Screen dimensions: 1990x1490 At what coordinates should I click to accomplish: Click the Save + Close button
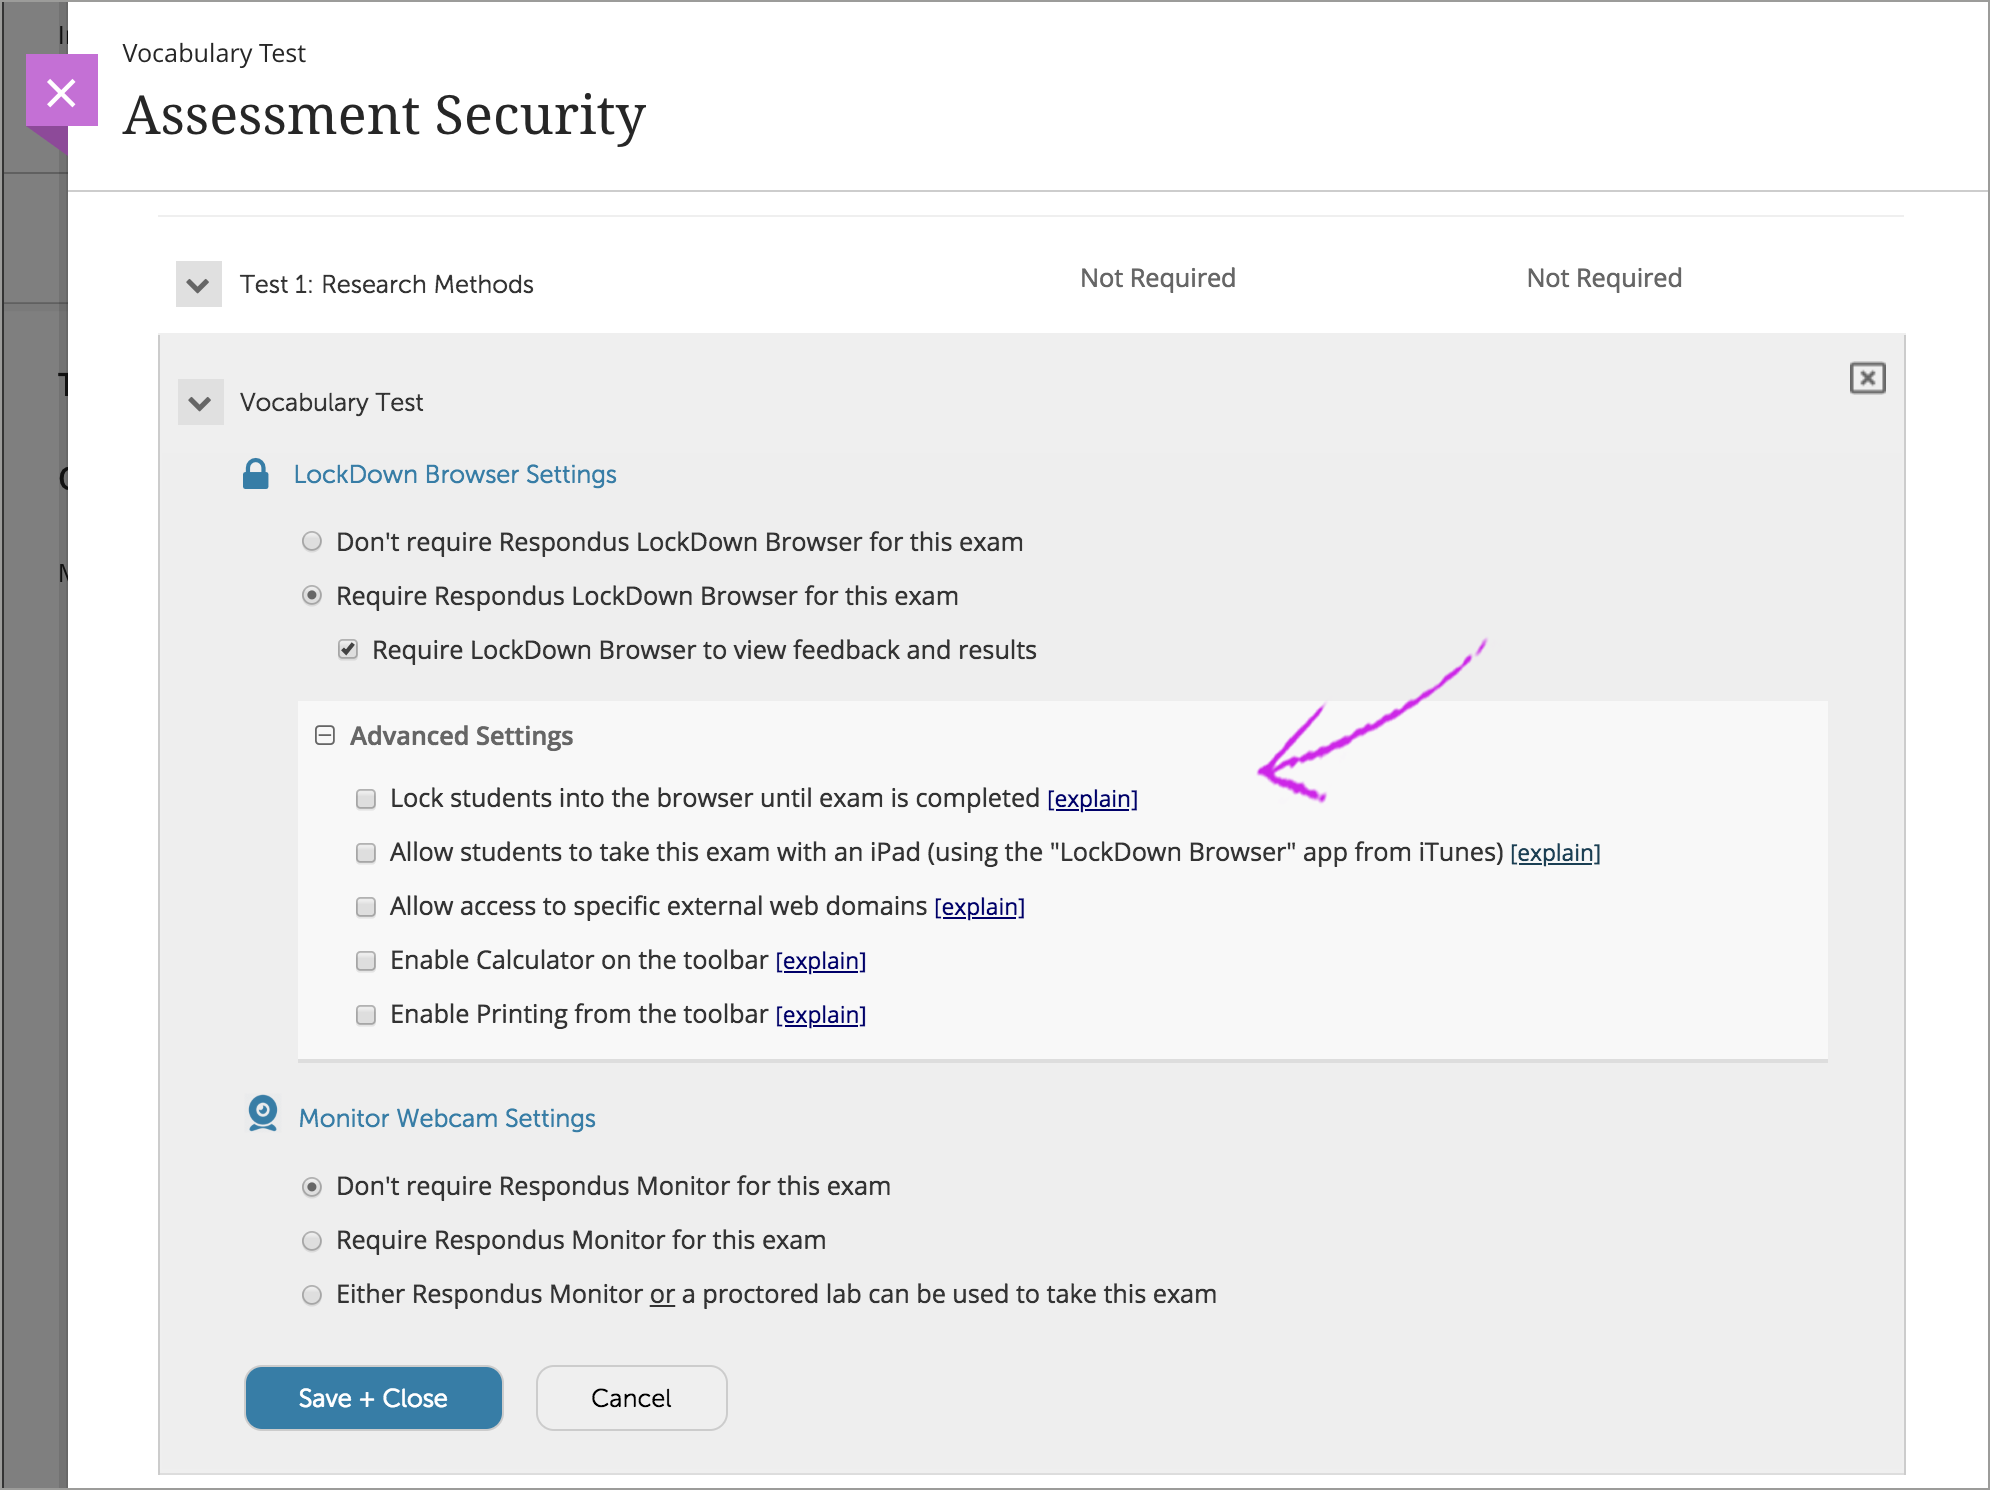[x=373, y=1398]
